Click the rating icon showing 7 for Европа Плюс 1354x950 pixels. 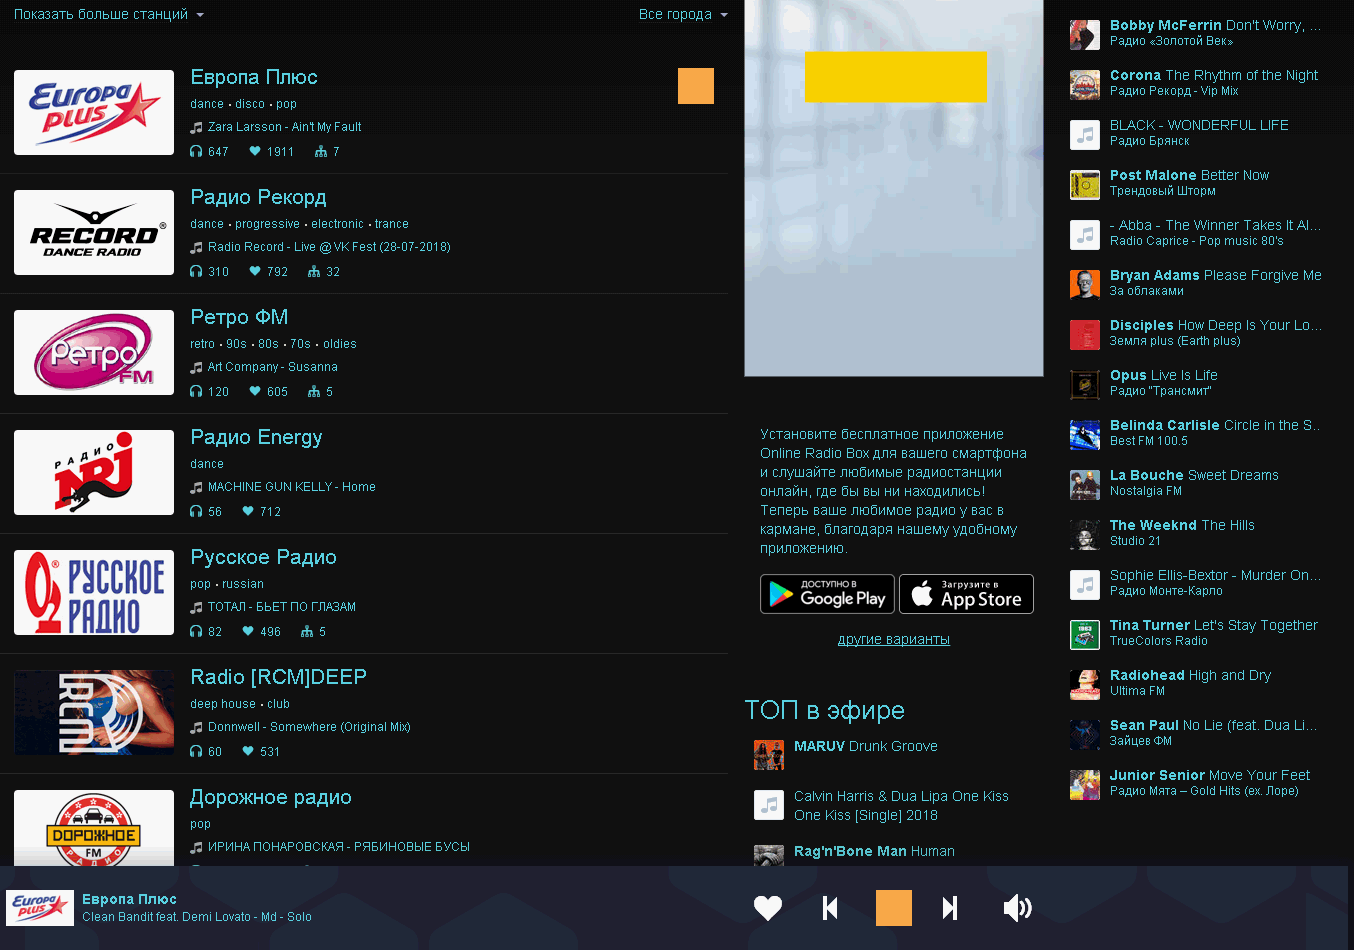[x=321, y=151]
